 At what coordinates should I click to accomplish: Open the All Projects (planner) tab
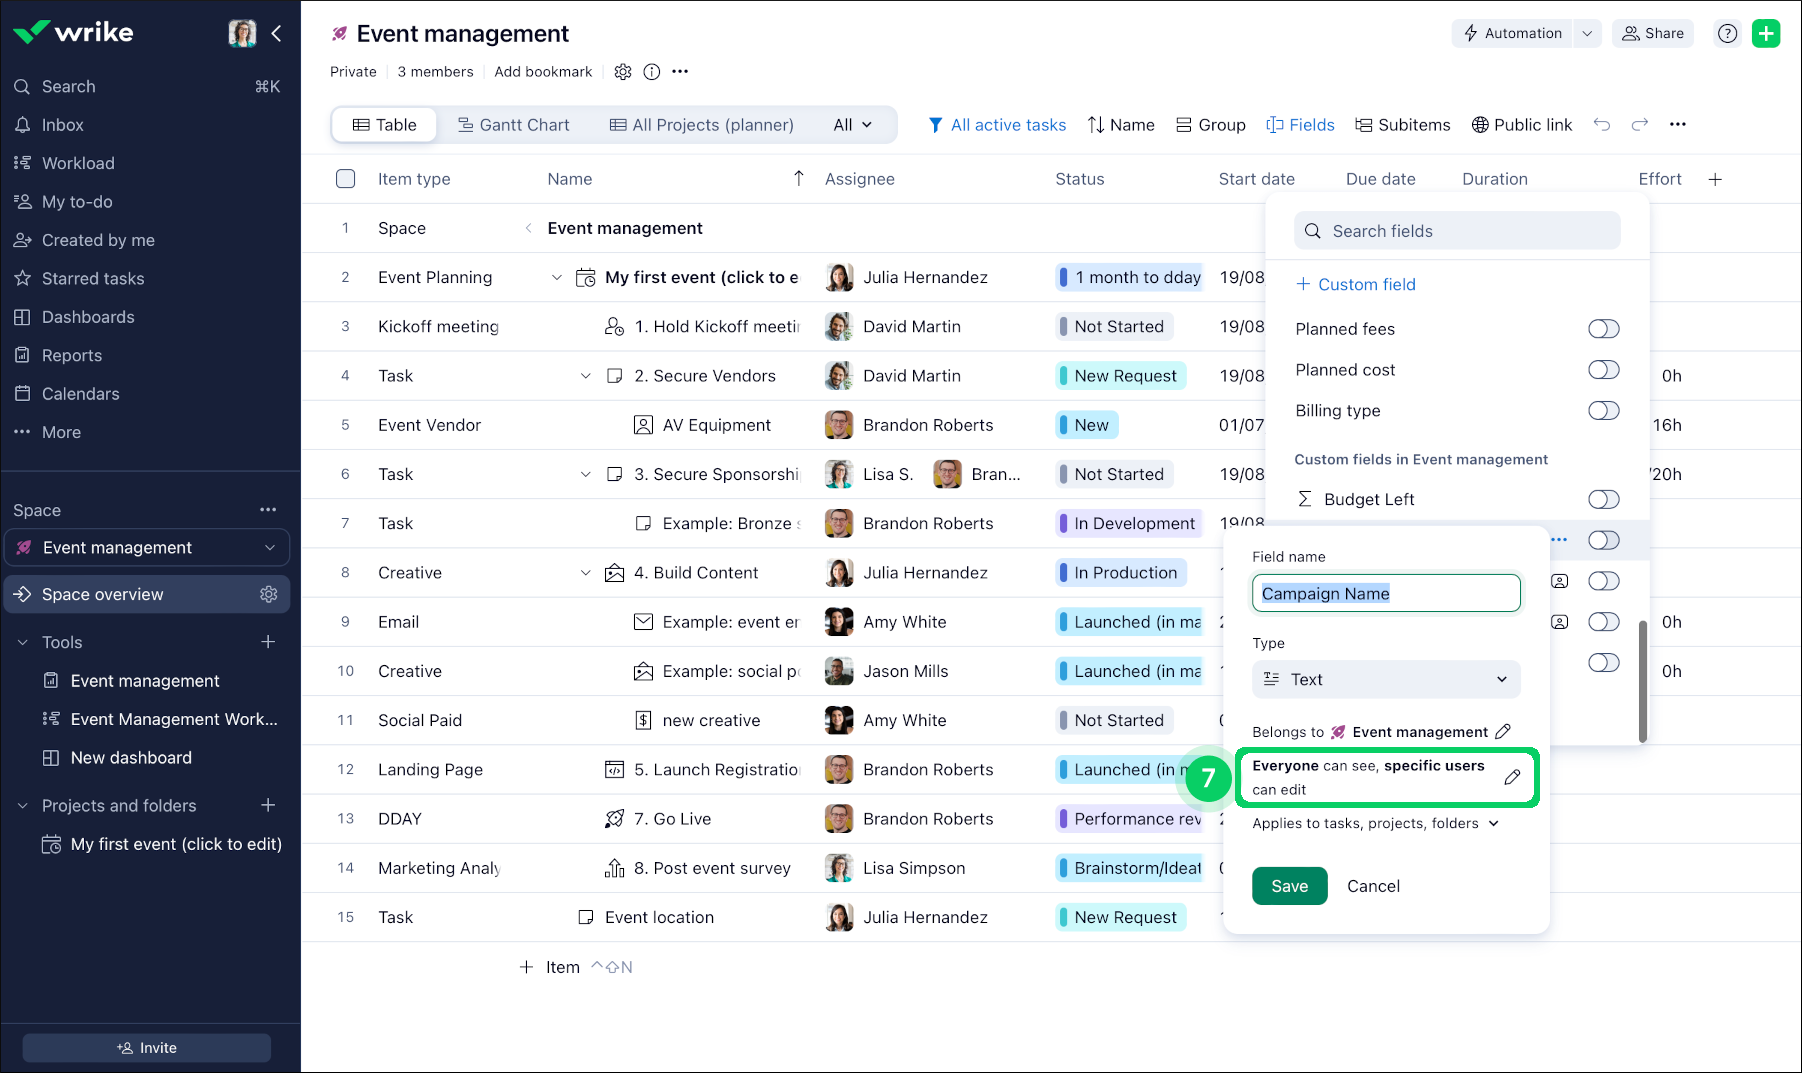701,125
